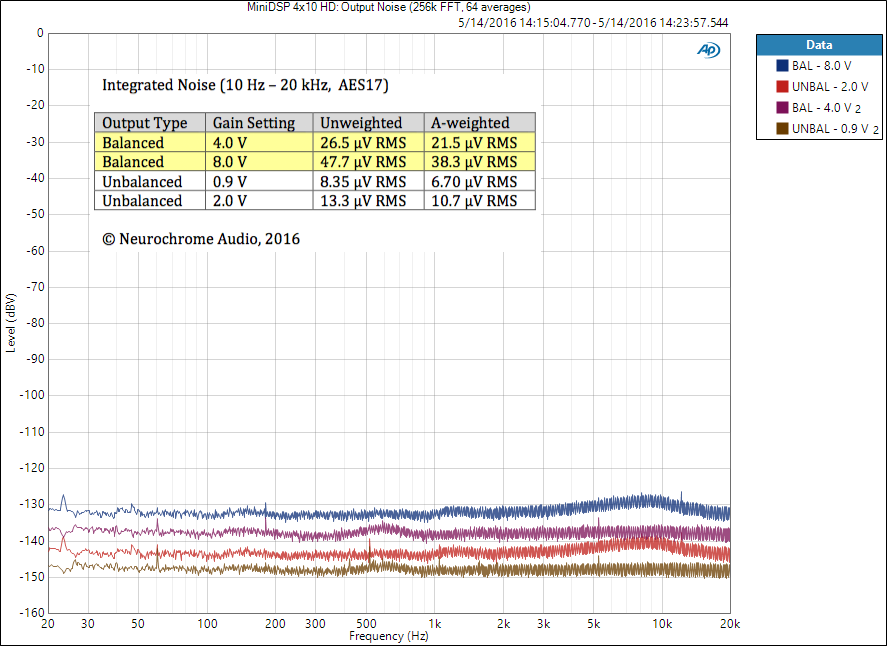Screen dimensions: 887x646
Task: Click the 100 frequency tick label
Action: pyautogui.click(x=207, y=623)
